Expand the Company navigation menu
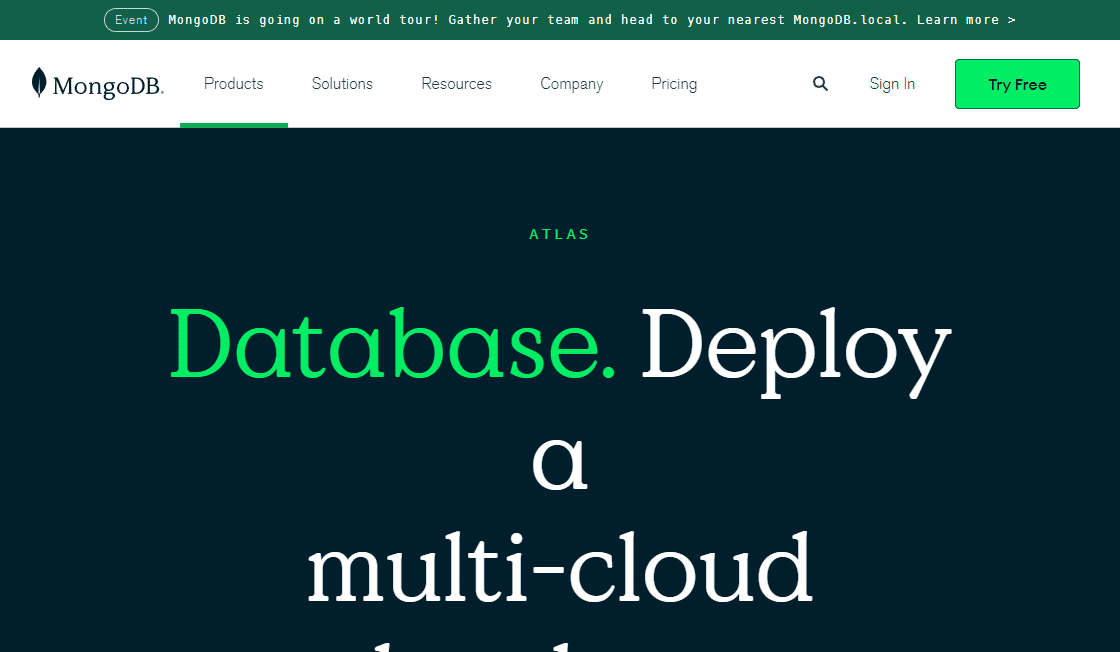The width and height of the screenshot is (1120, 652). coord(571,84)
